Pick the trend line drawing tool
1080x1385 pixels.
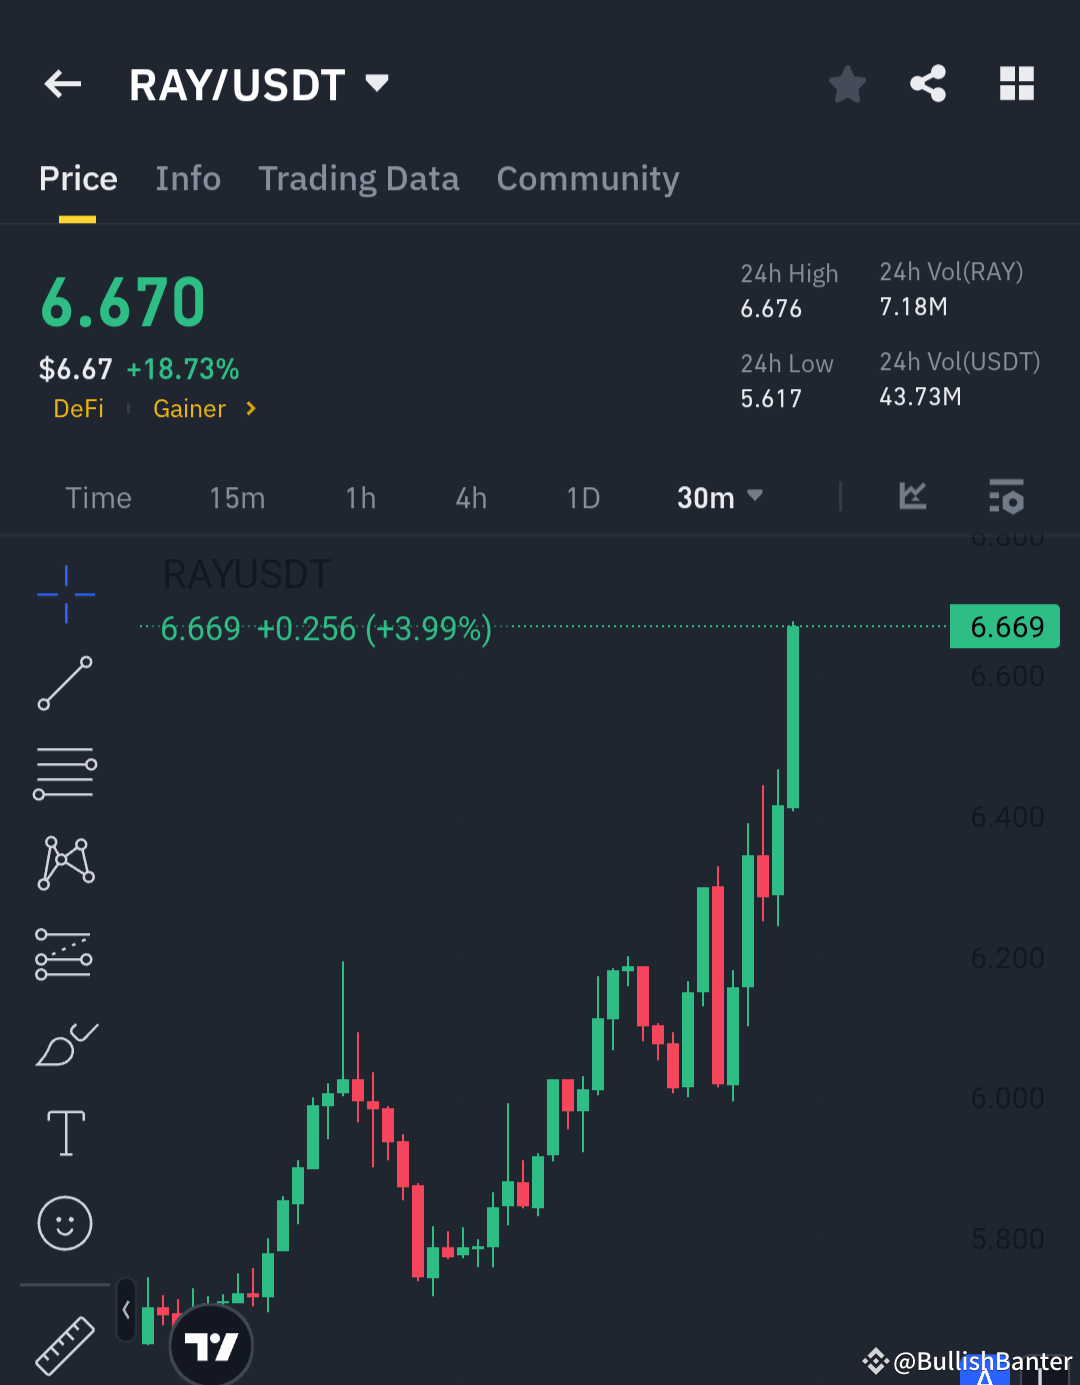pos(64,684)
